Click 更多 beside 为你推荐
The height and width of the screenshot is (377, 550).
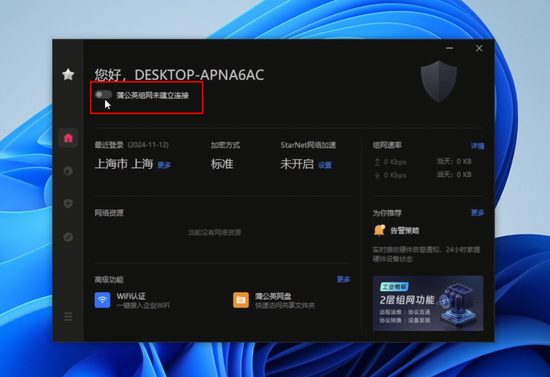point(477,213)
